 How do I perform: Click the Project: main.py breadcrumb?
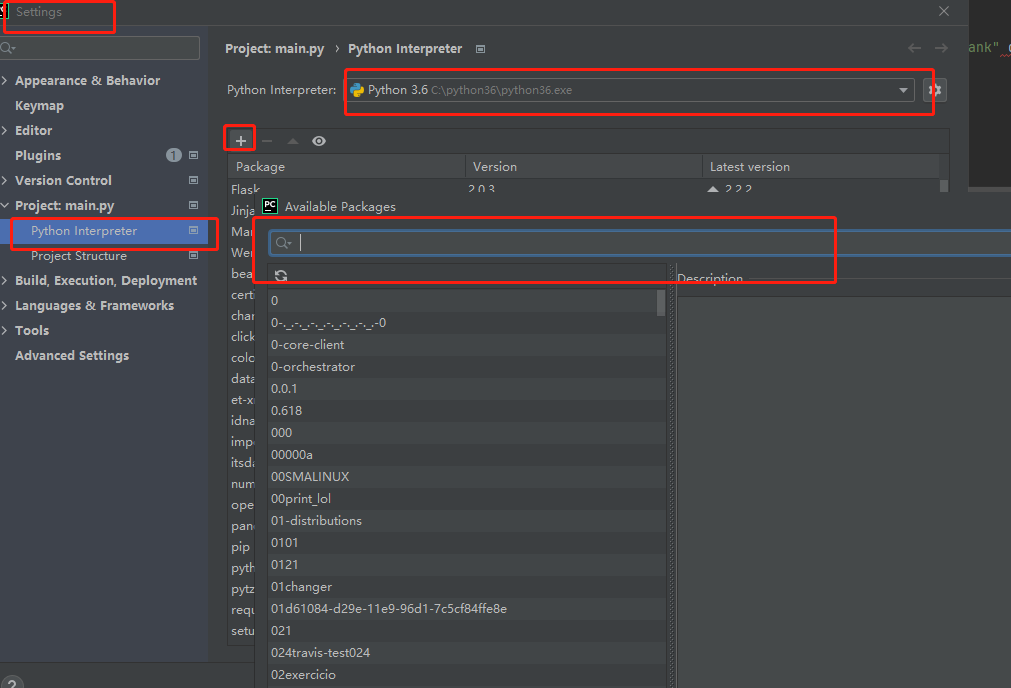[275, 49]
